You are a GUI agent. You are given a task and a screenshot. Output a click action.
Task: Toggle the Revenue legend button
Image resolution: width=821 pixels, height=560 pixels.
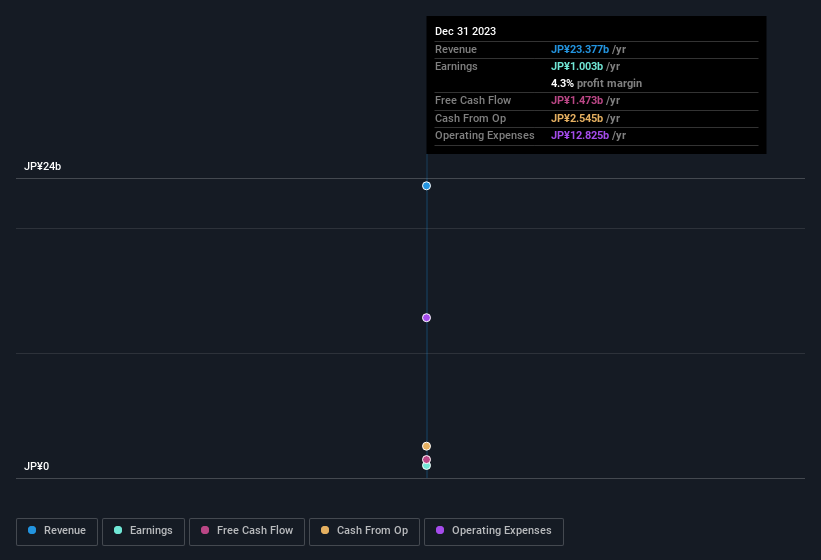point(57,531)
